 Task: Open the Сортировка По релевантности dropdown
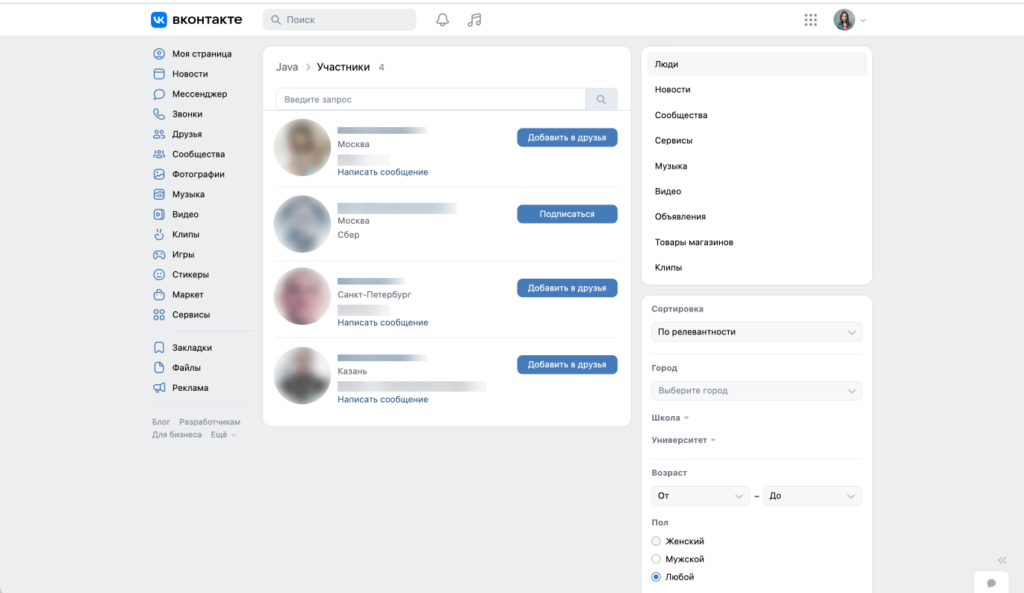(756, 332)
